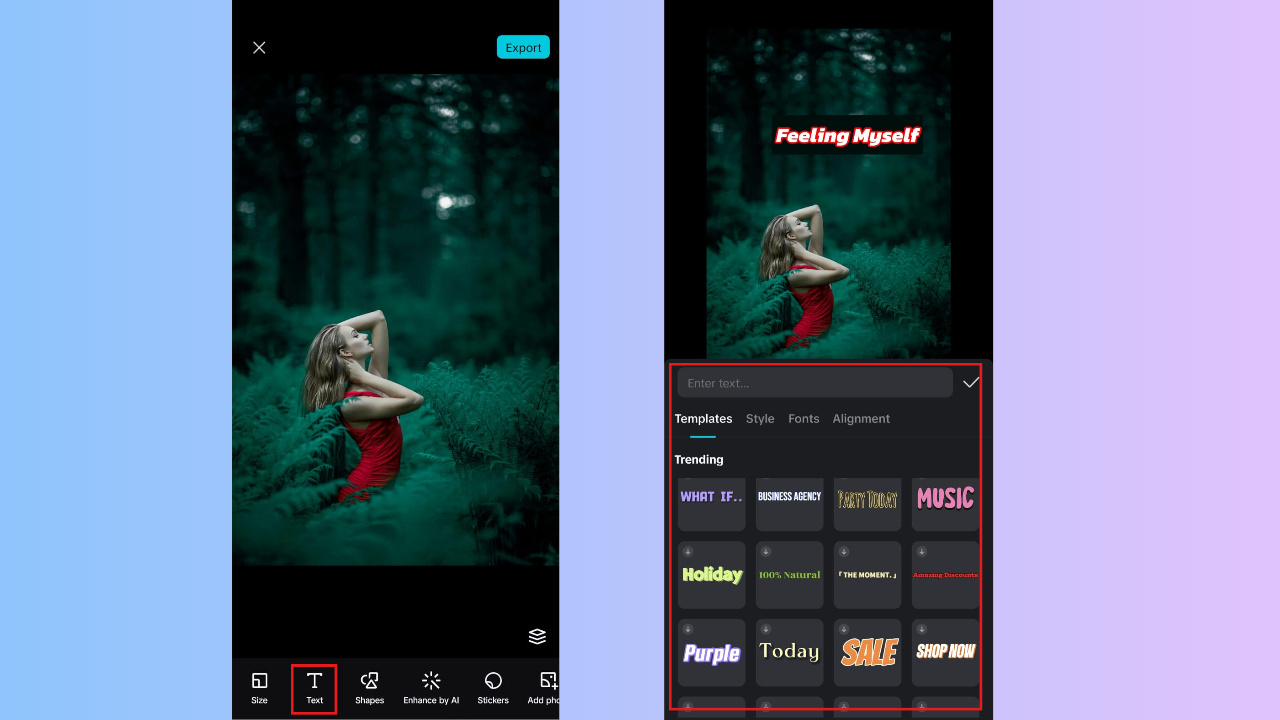
Task: Download the Holiday text template
Action: coord(711,574)
